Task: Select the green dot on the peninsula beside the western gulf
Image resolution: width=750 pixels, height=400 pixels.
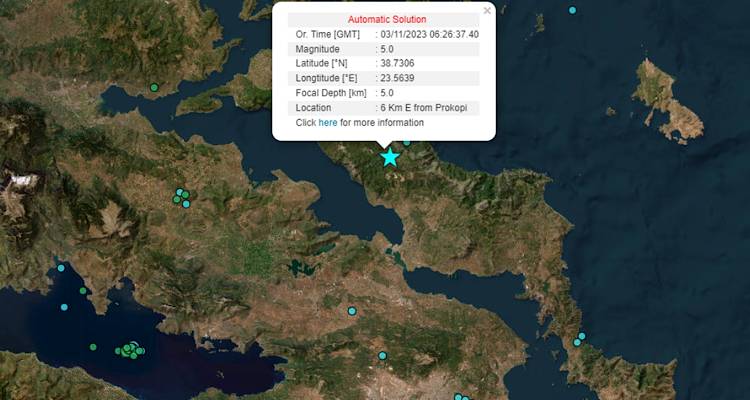Action: pyautogui.click(x=83, y=290)
